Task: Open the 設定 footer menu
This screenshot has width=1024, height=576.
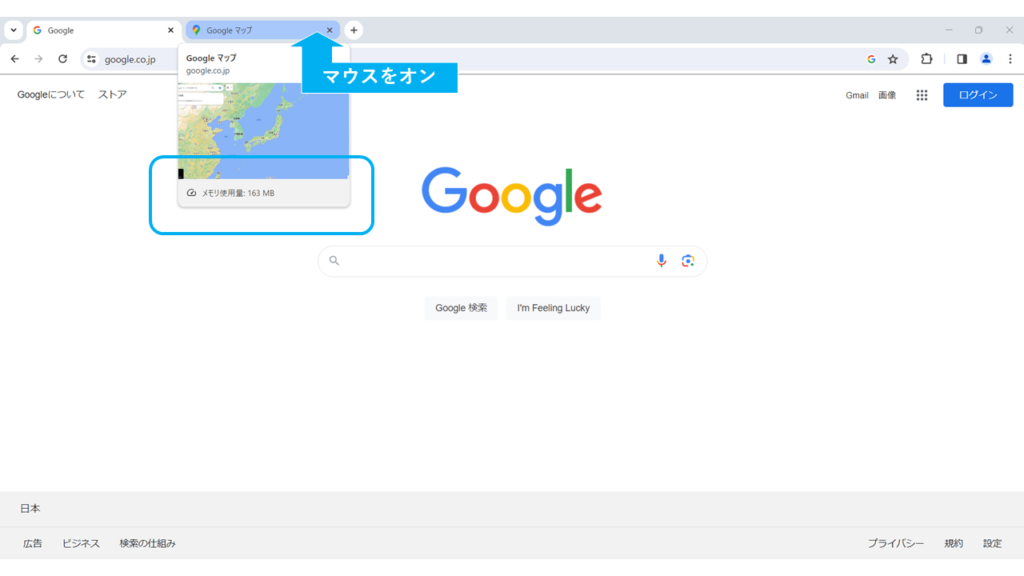Action: point(992,543)
